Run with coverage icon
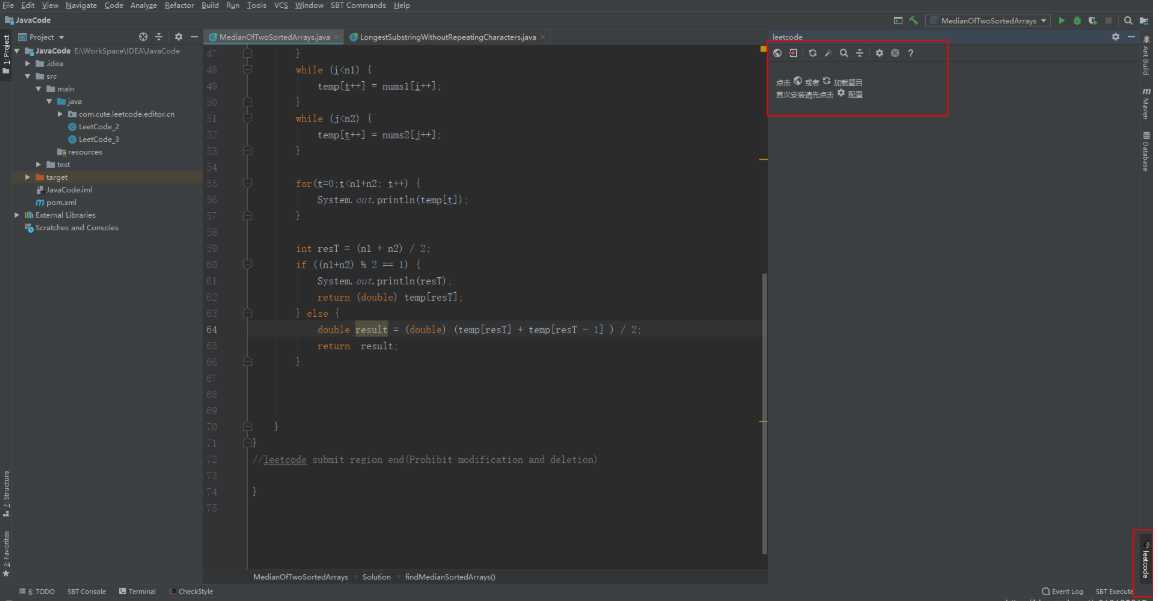 click(1092, 21)
